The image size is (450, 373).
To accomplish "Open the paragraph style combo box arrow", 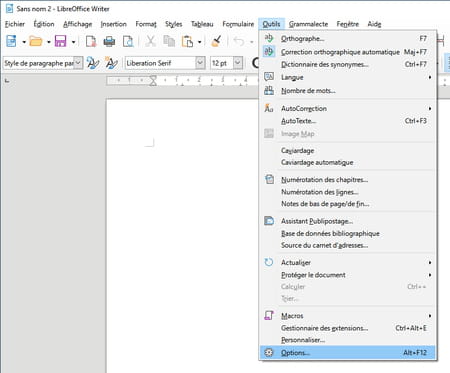I will coord(78,63).
